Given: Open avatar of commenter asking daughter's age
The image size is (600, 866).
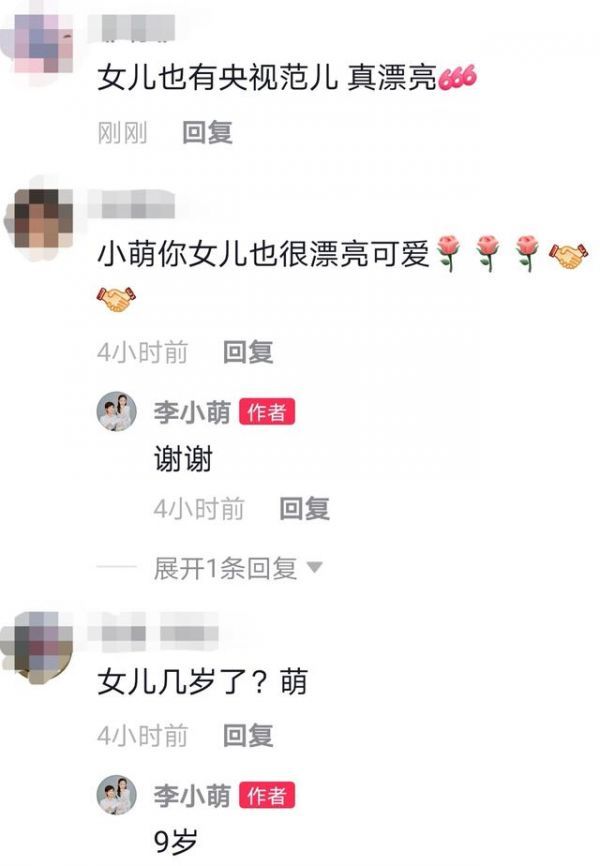Looking at the screenshot, I should (39, 643).
